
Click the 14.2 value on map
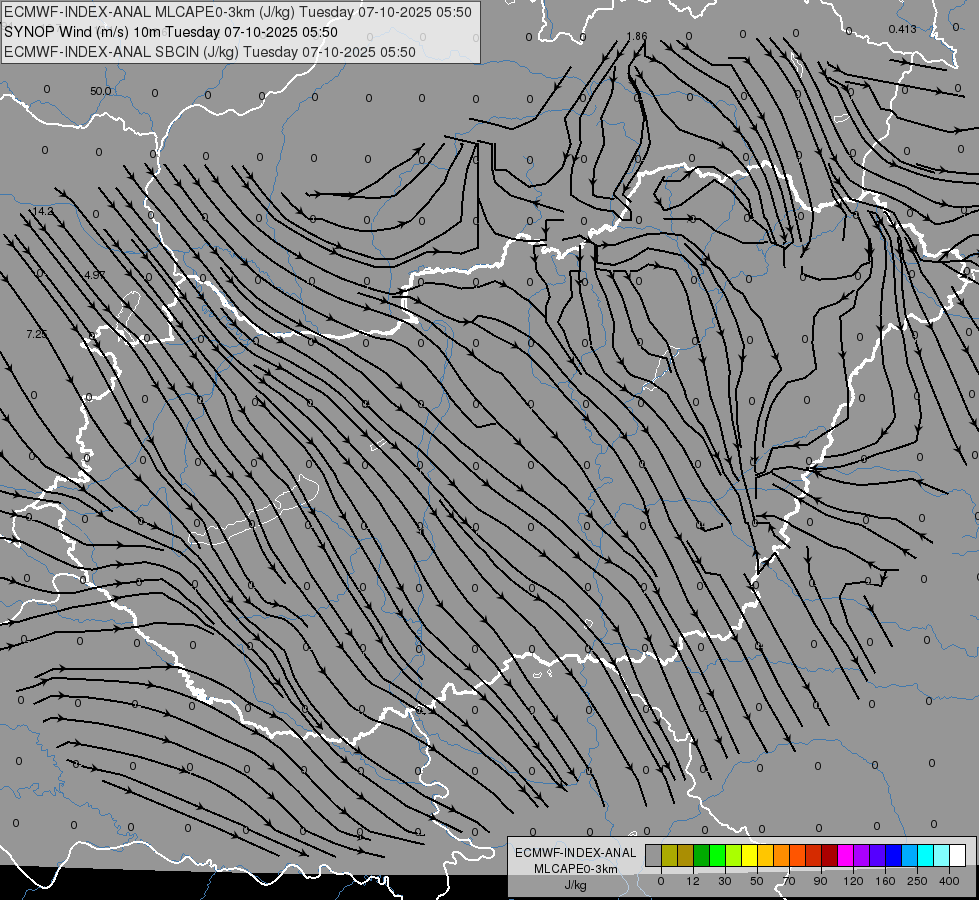43,211
